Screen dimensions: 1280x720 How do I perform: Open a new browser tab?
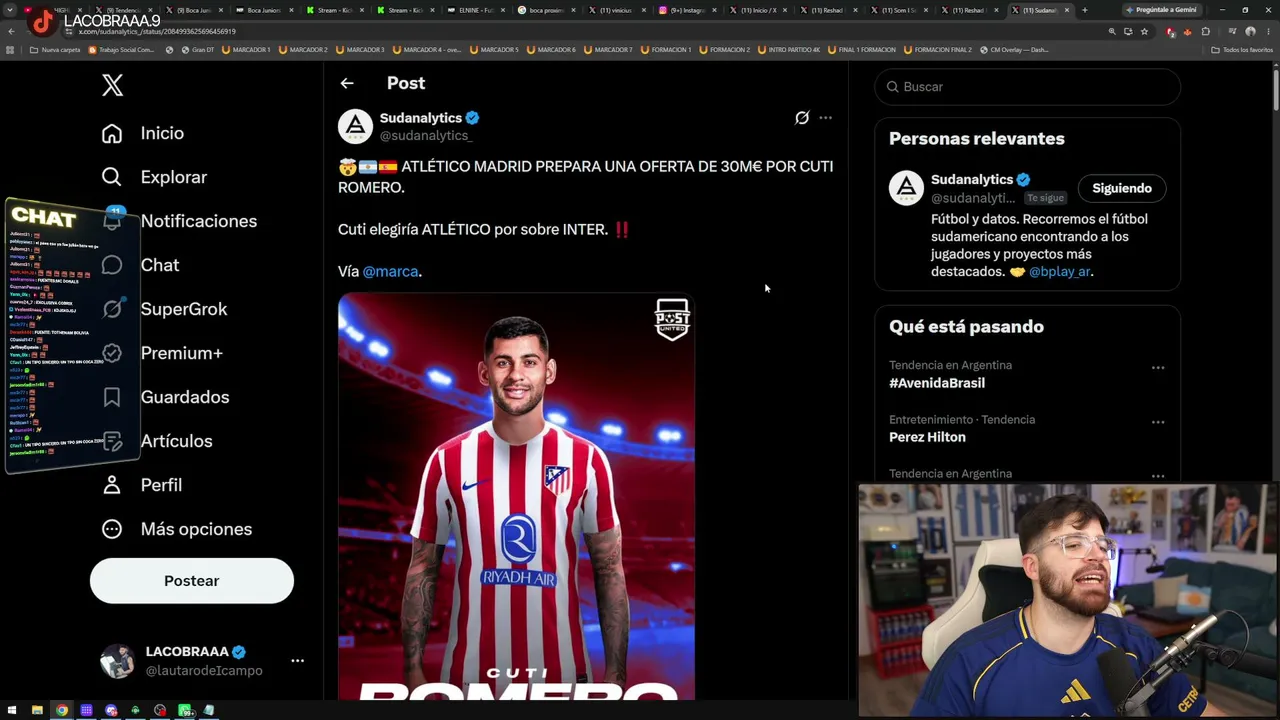pos(1084,10)
